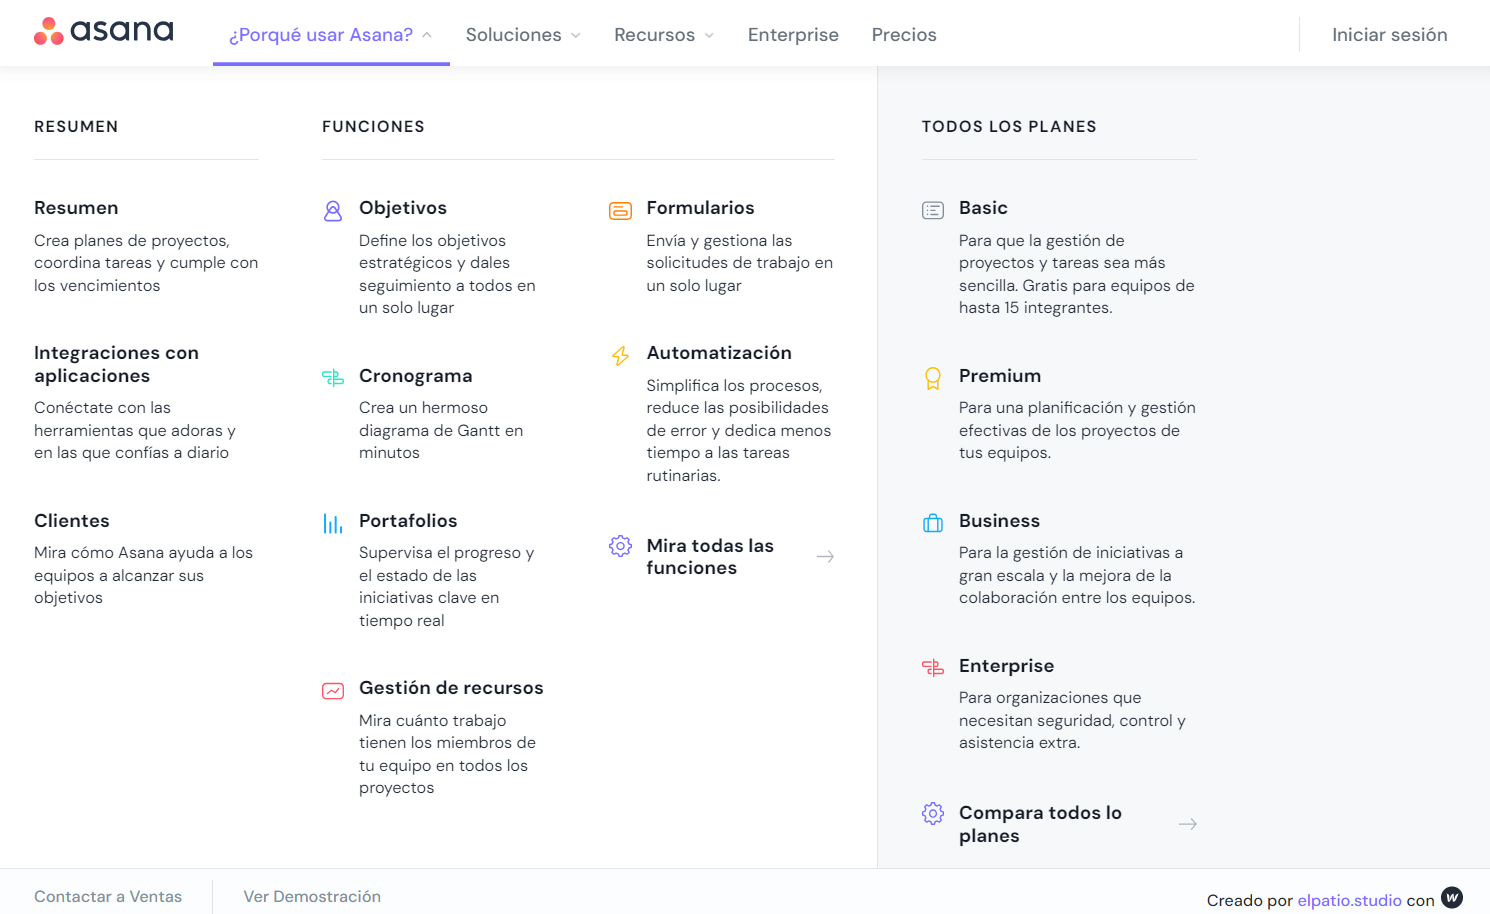Open the Enterprise nav item

[793, 35]
